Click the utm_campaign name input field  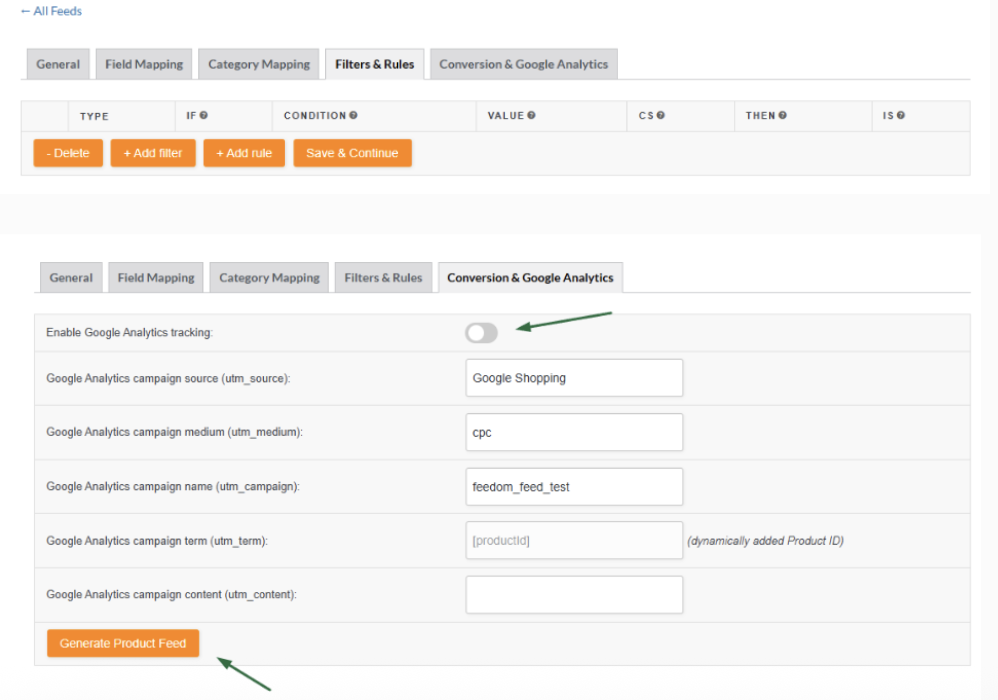click(x=574, y=487)
